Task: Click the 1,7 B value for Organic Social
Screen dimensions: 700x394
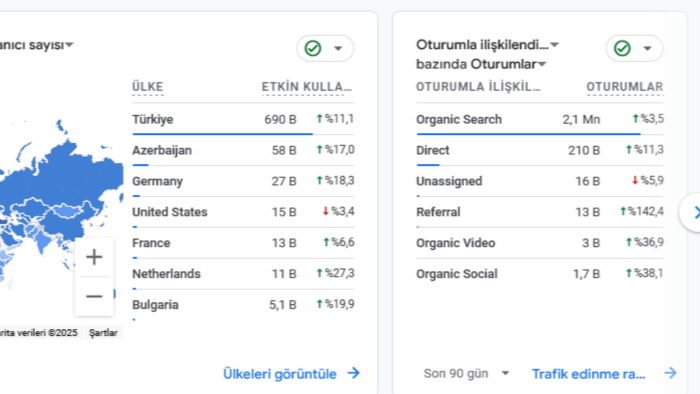Action: [x=587, y=274]
